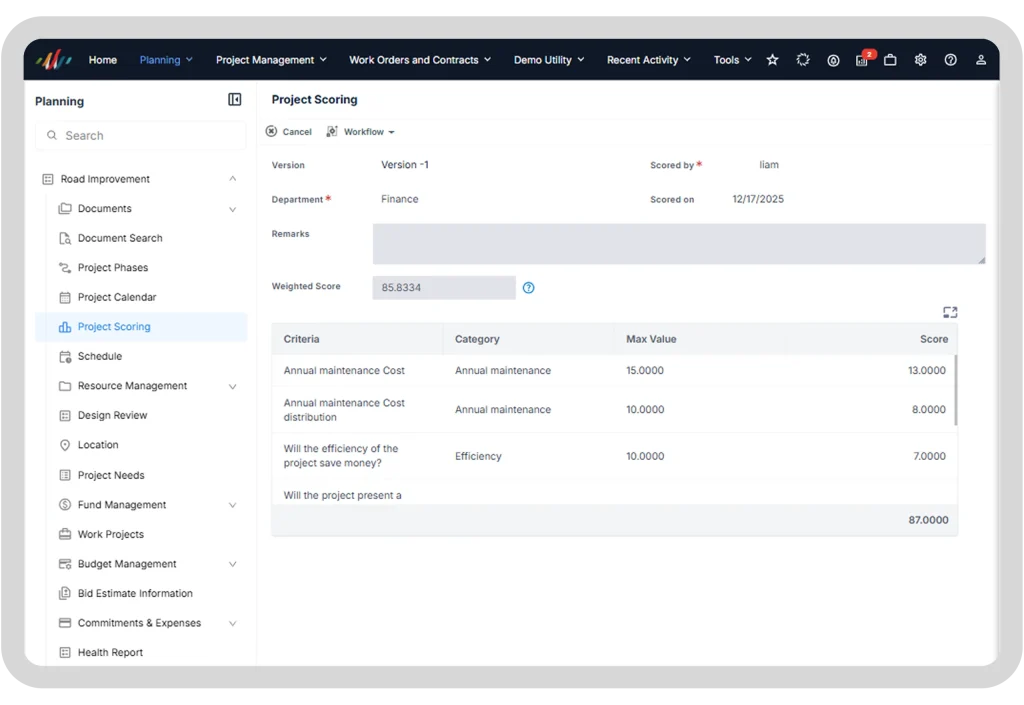
Task: Open the Tools dropdown menu
Action: (732, 60)
